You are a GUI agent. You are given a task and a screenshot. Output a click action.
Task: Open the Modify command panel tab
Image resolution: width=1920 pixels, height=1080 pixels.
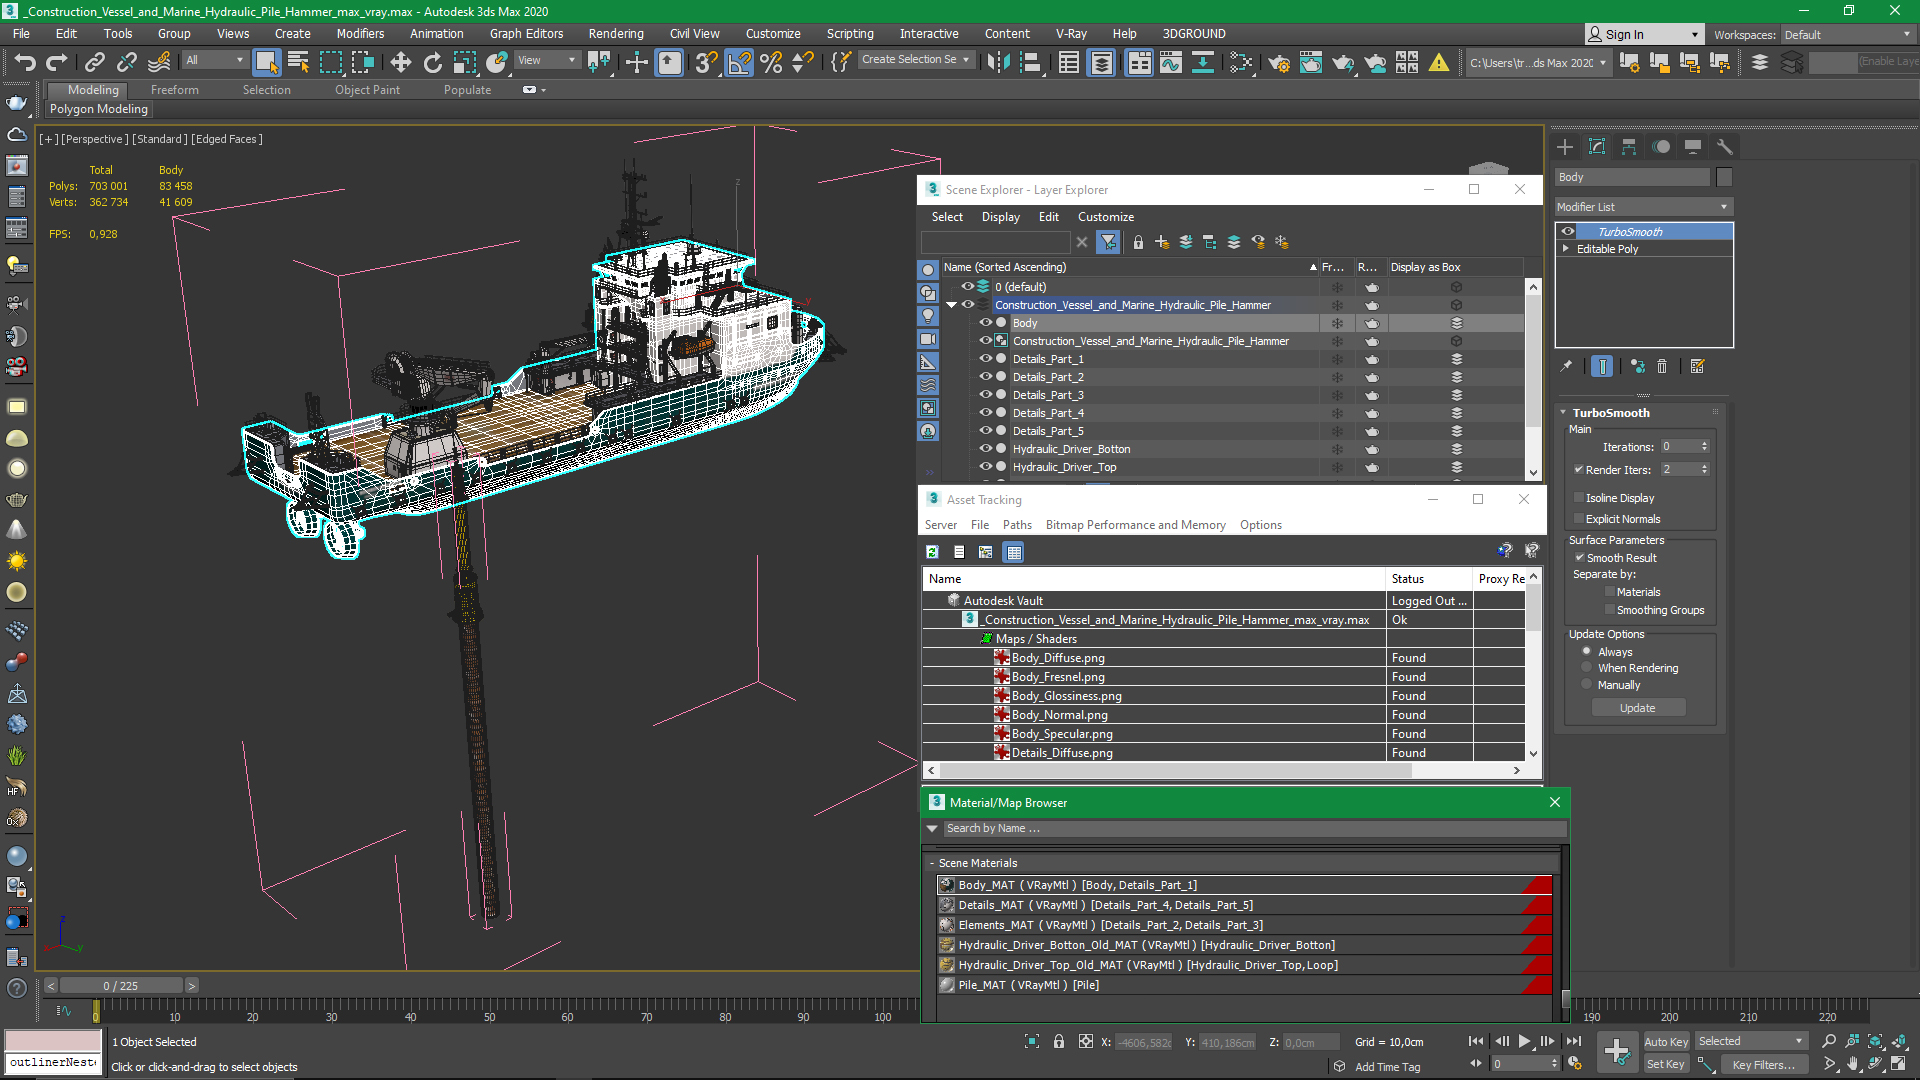1597,146
